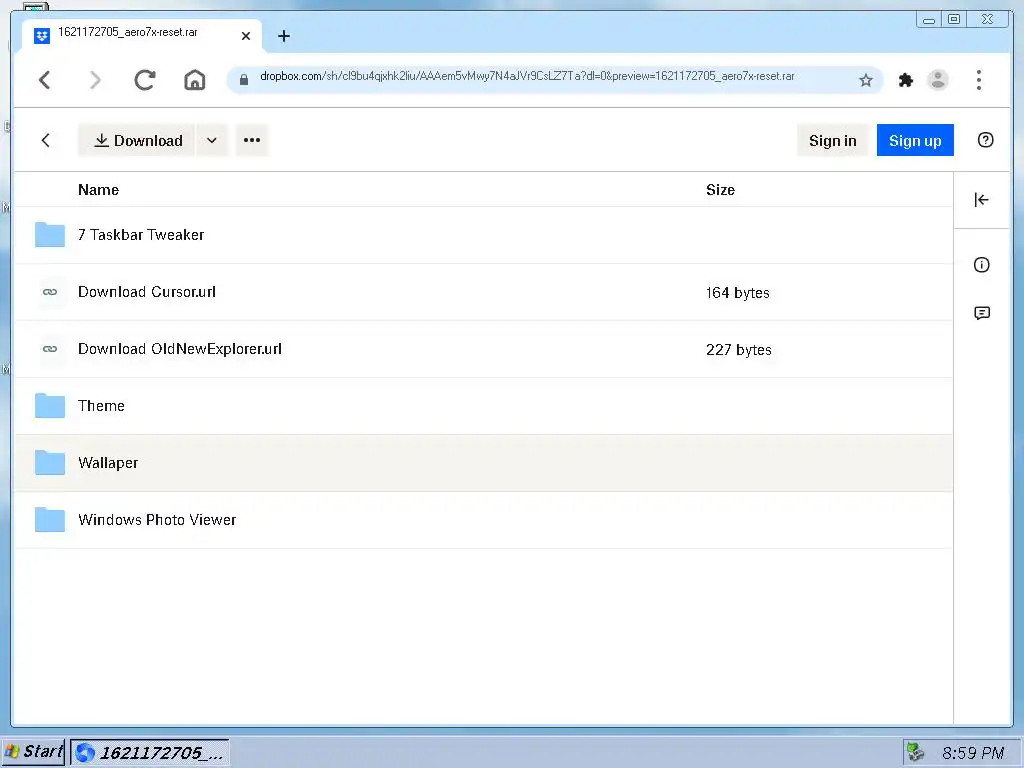Image resolution: width=1024 pixels, height=768 pixels.
Task: Open the help question mark icon
Action: [985, 140]
